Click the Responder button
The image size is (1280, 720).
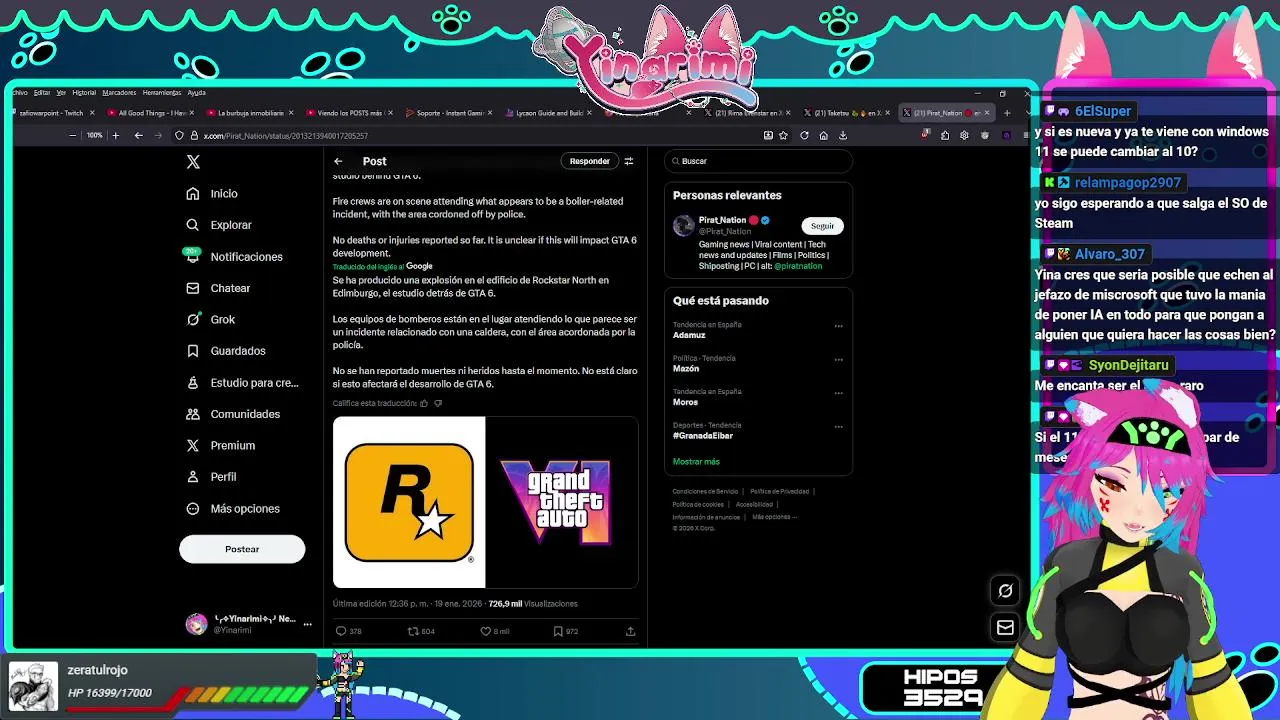589,161
